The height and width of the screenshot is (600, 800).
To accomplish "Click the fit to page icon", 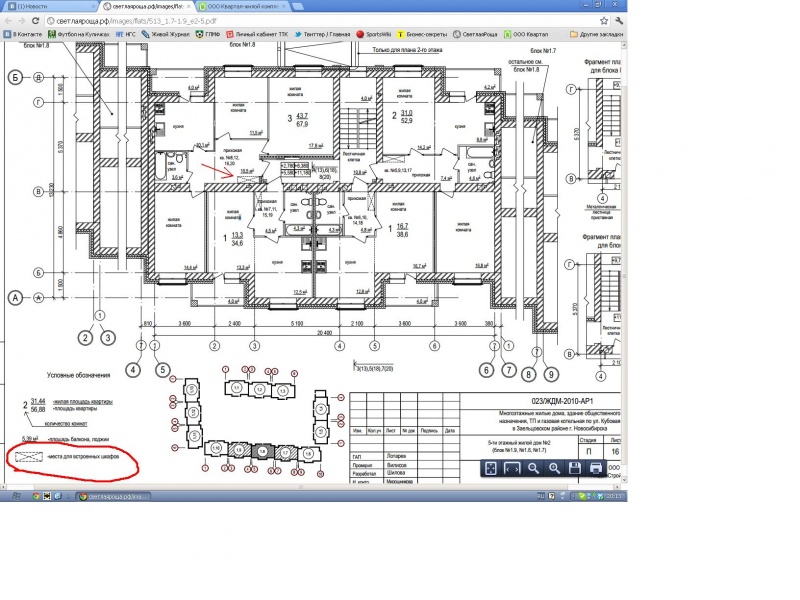I will (x=491, y=468).
